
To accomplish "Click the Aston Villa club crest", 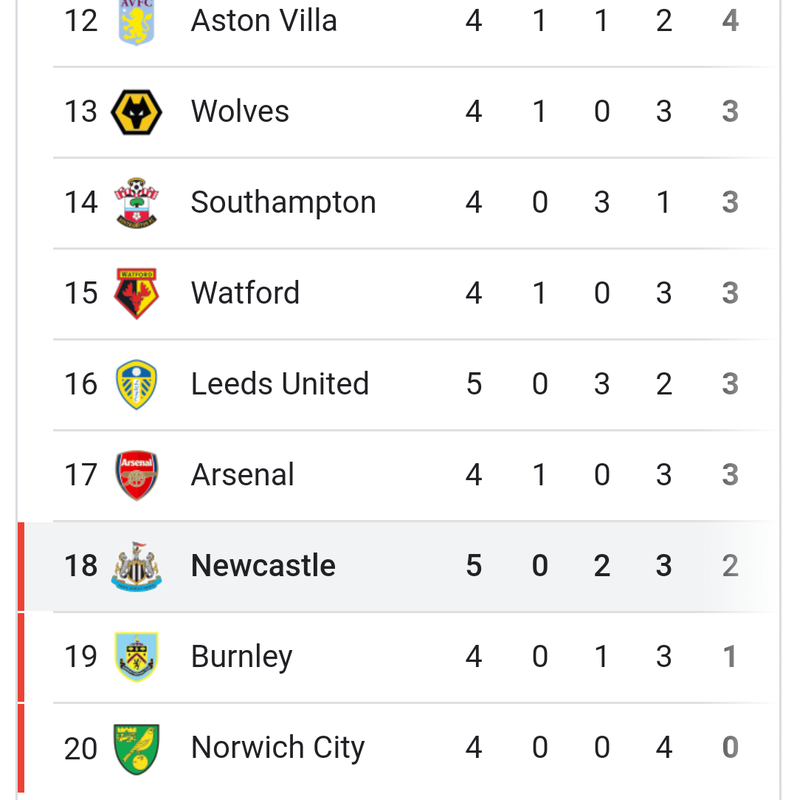I will [136, 22].
